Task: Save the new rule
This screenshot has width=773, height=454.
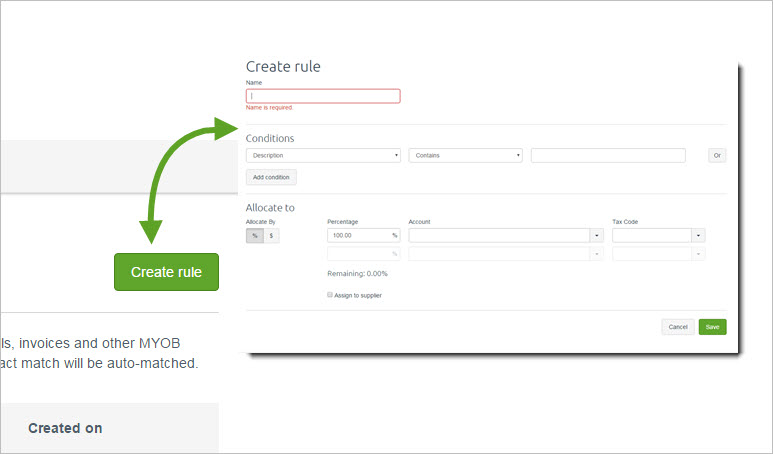Action: [712, 327]
